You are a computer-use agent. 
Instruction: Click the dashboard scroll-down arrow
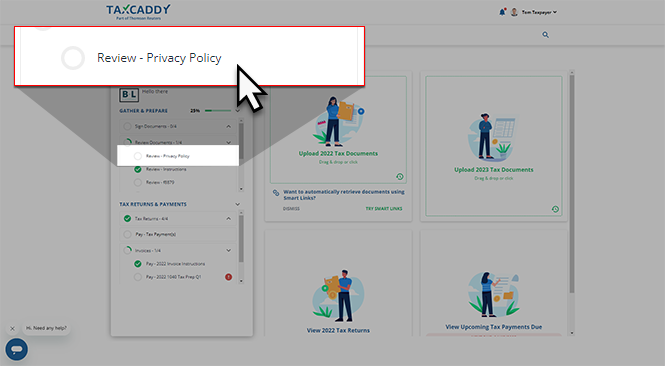(x=572, y=333)
